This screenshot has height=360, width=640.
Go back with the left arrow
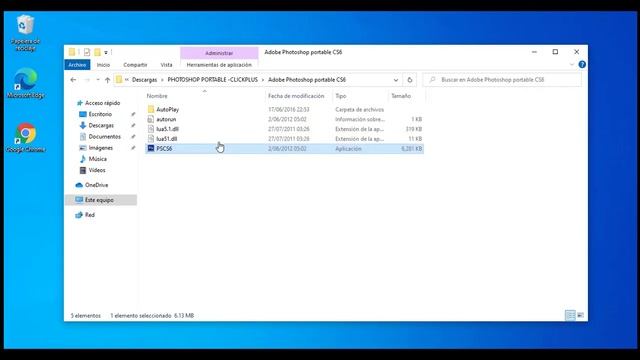click(73, 80)
